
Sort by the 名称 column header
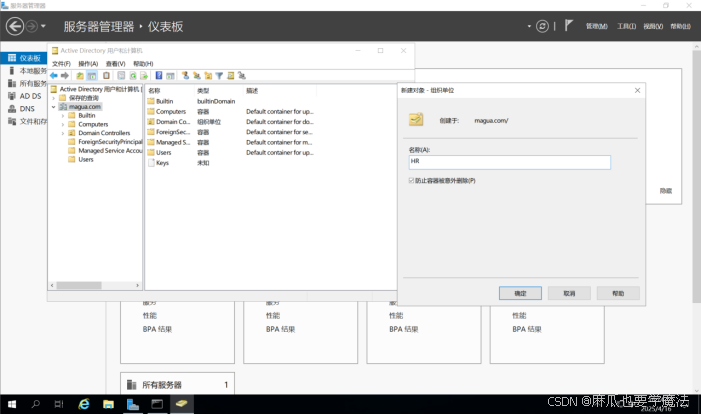(170, 91)
